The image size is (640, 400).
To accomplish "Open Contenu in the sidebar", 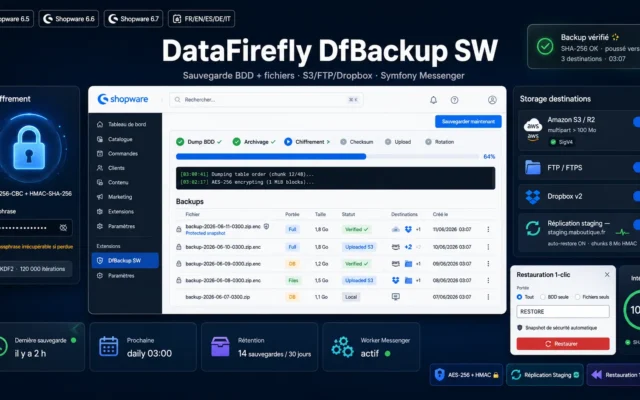I will (x=125, y=182).
